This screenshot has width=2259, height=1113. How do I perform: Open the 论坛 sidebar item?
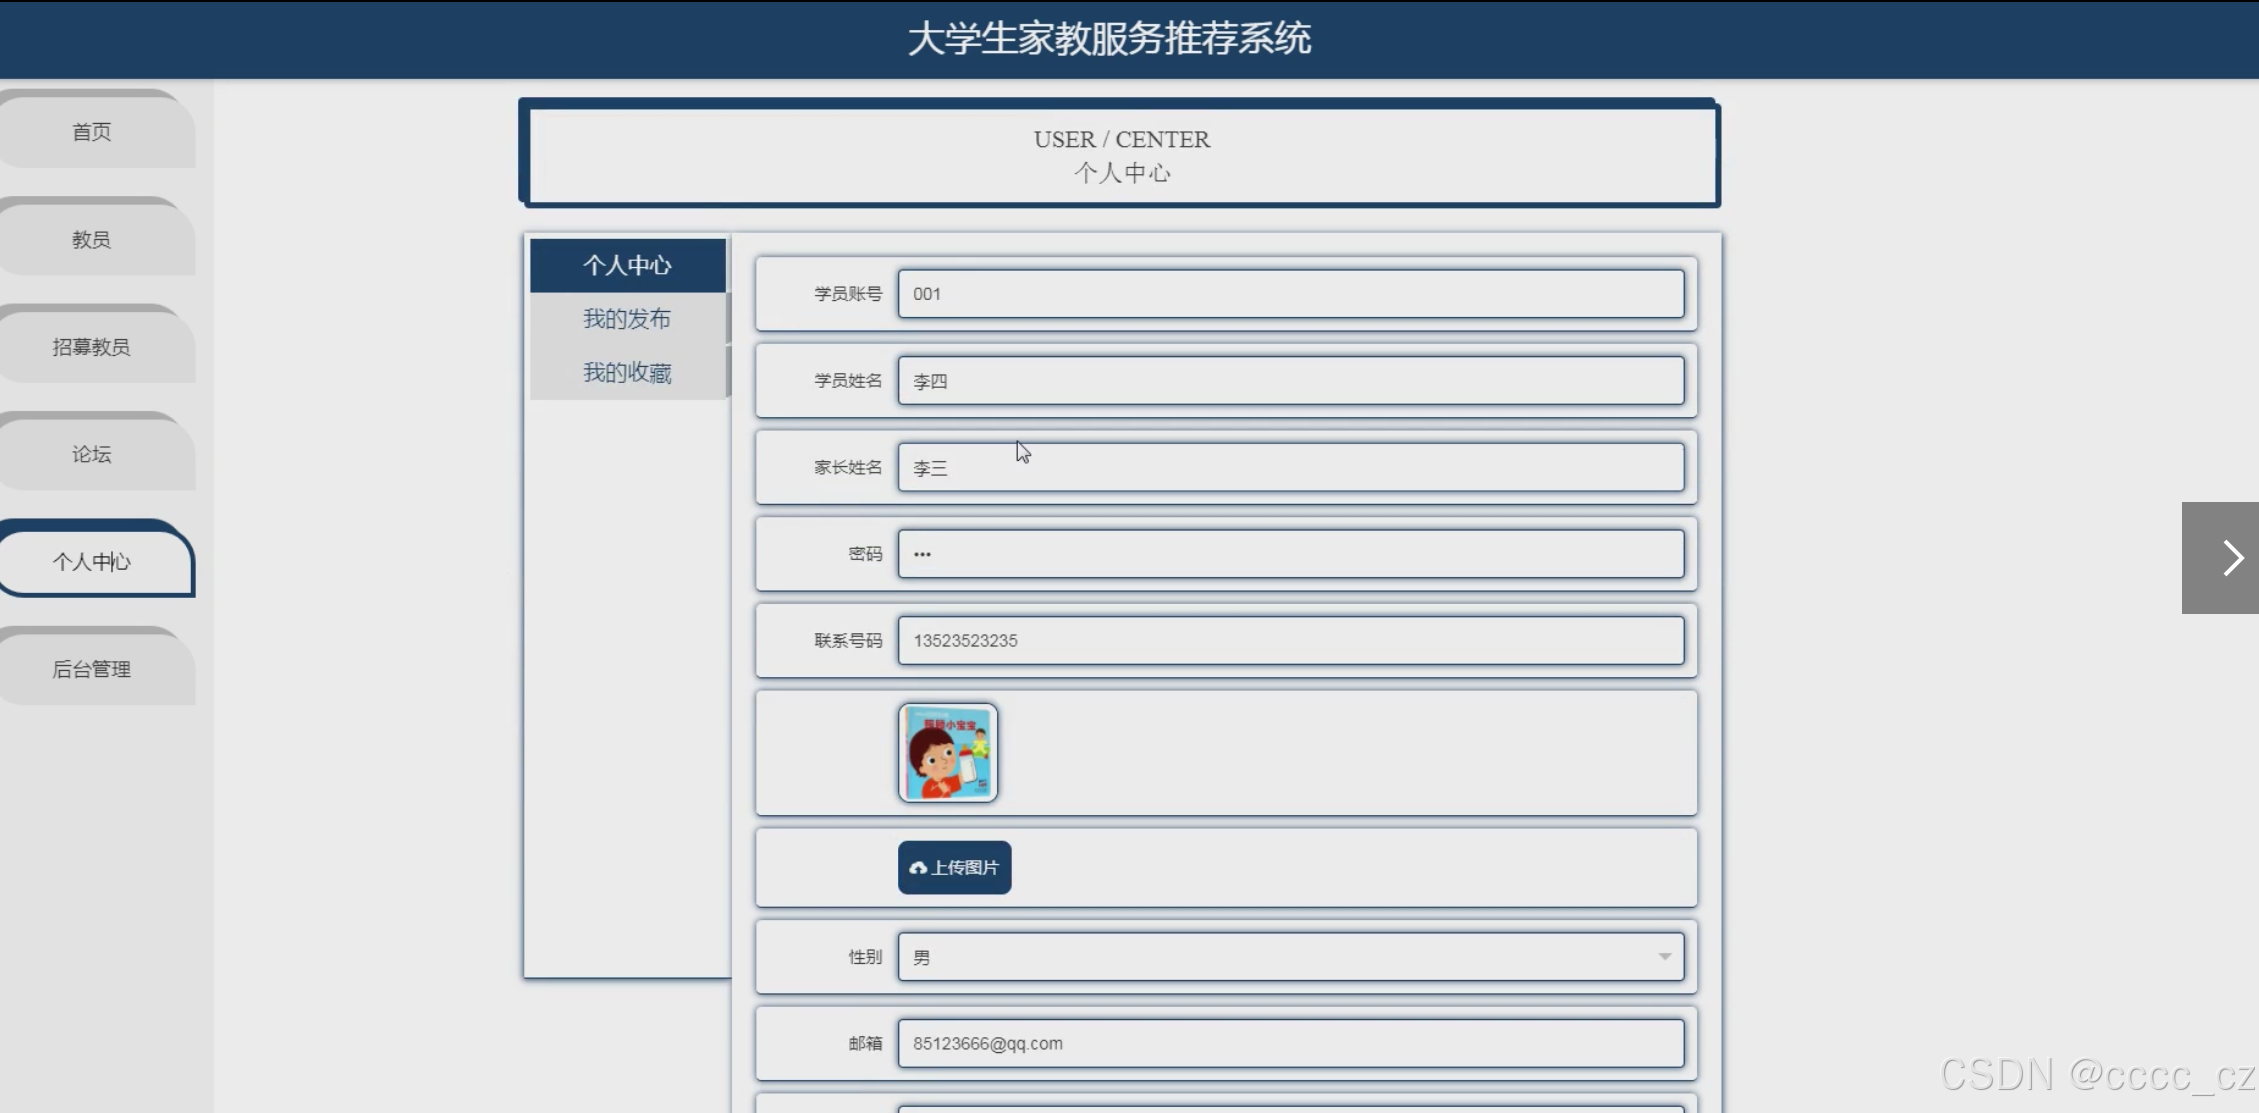[92, 455]
